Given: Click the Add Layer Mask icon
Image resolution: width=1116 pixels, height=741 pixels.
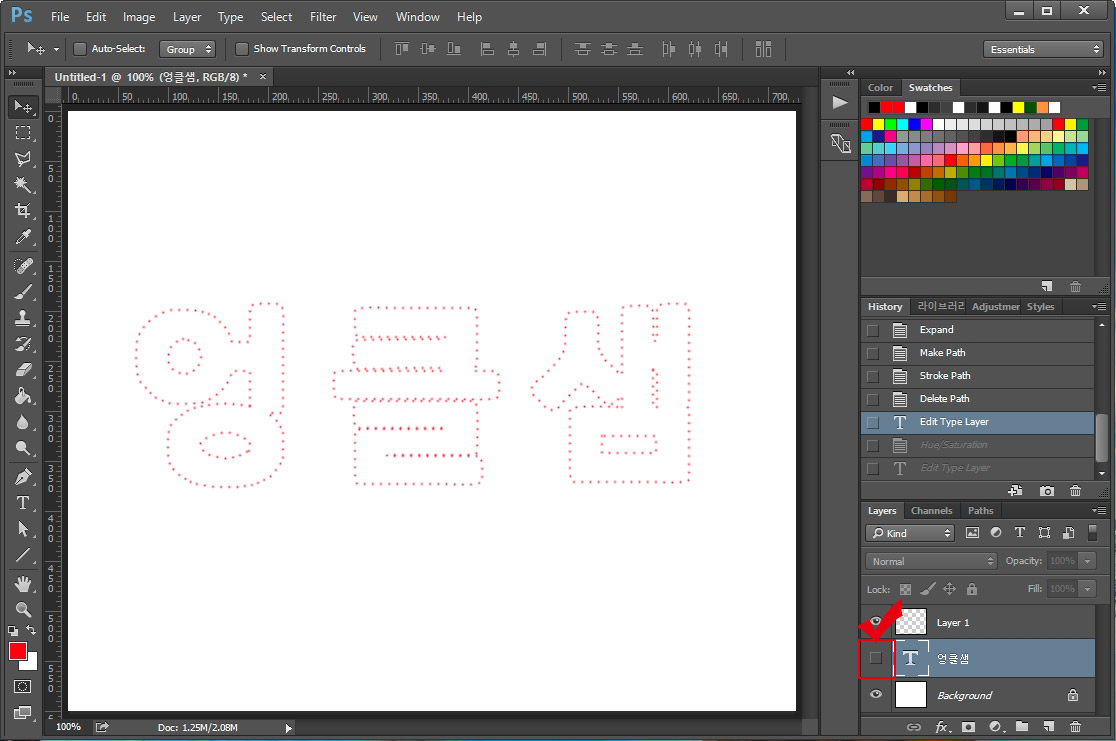Looking at the screenshot, I should pyautogui.click(x=968, y=728).
